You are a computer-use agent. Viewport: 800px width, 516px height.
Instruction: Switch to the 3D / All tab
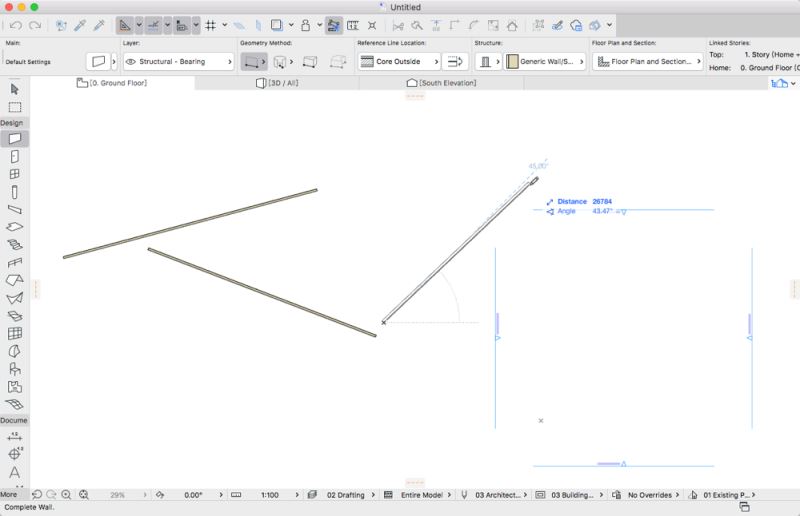277,83
